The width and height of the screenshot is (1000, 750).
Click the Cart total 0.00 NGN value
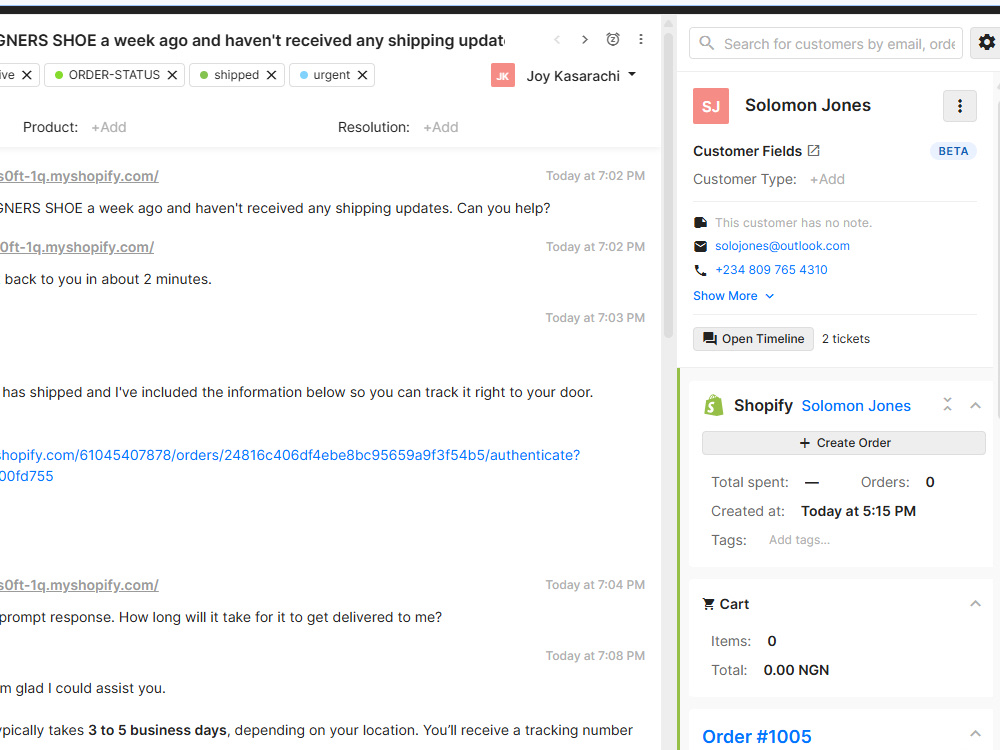tap(796, 670)
